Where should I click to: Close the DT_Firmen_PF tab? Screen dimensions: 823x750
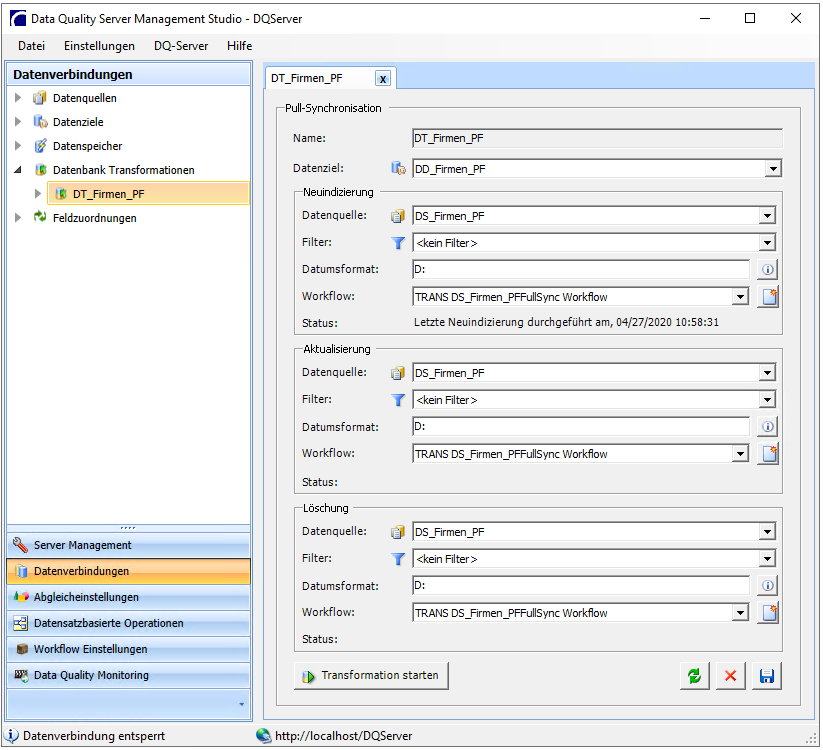[x=383, y=79]
